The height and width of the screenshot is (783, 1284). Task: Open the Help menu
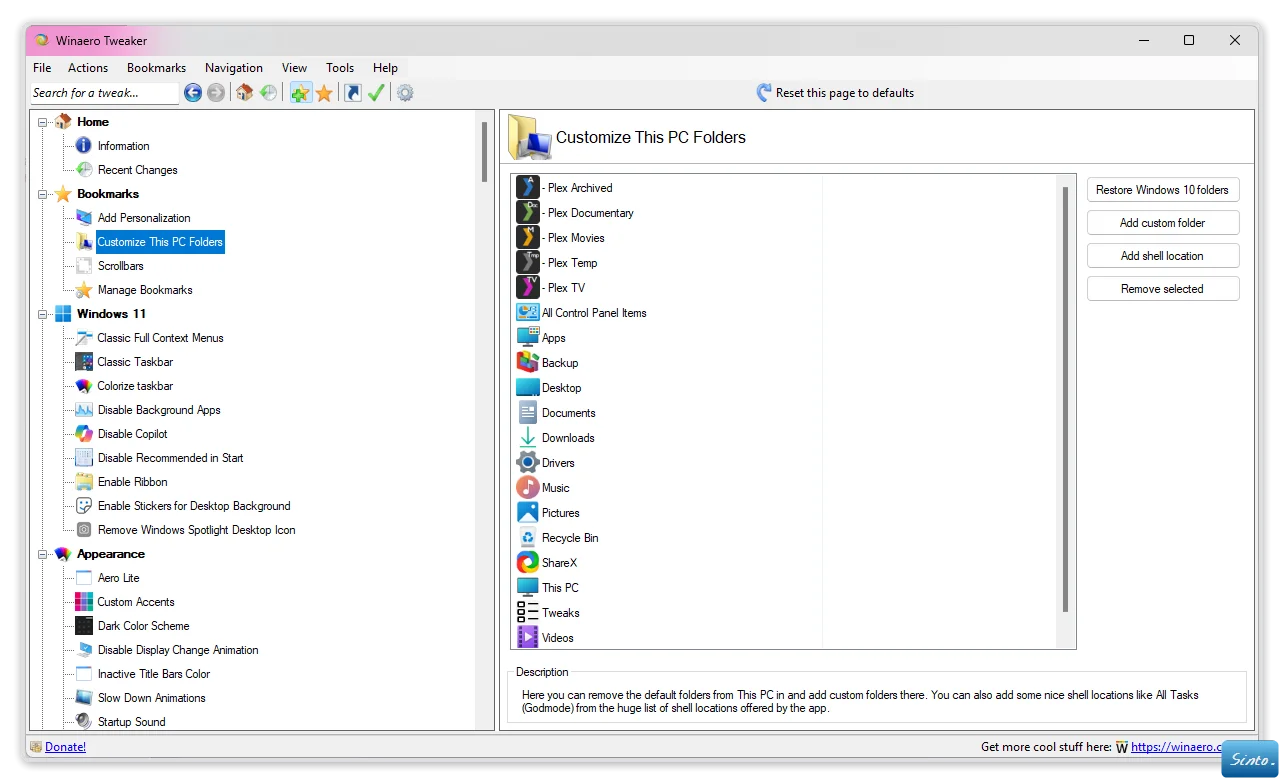click(x=385, y=68)
